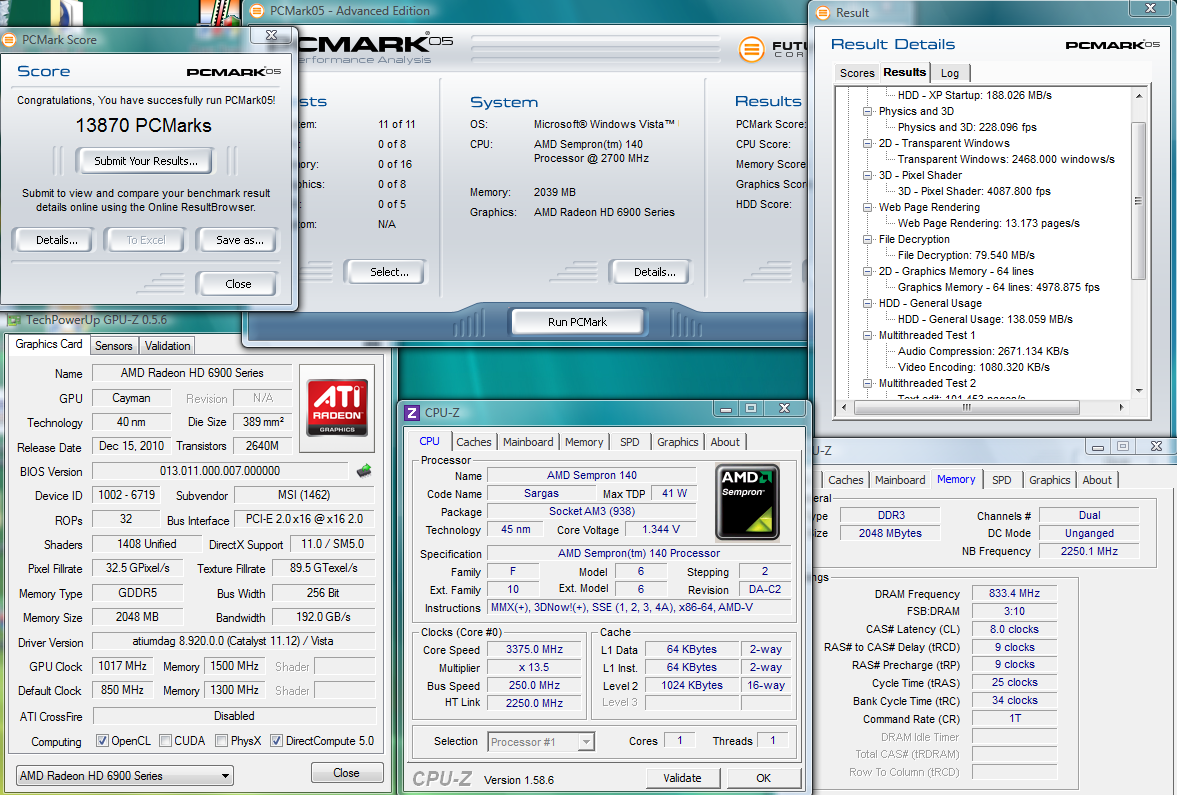Collapse the Multithreaded Test 2 node

[867, 384]
